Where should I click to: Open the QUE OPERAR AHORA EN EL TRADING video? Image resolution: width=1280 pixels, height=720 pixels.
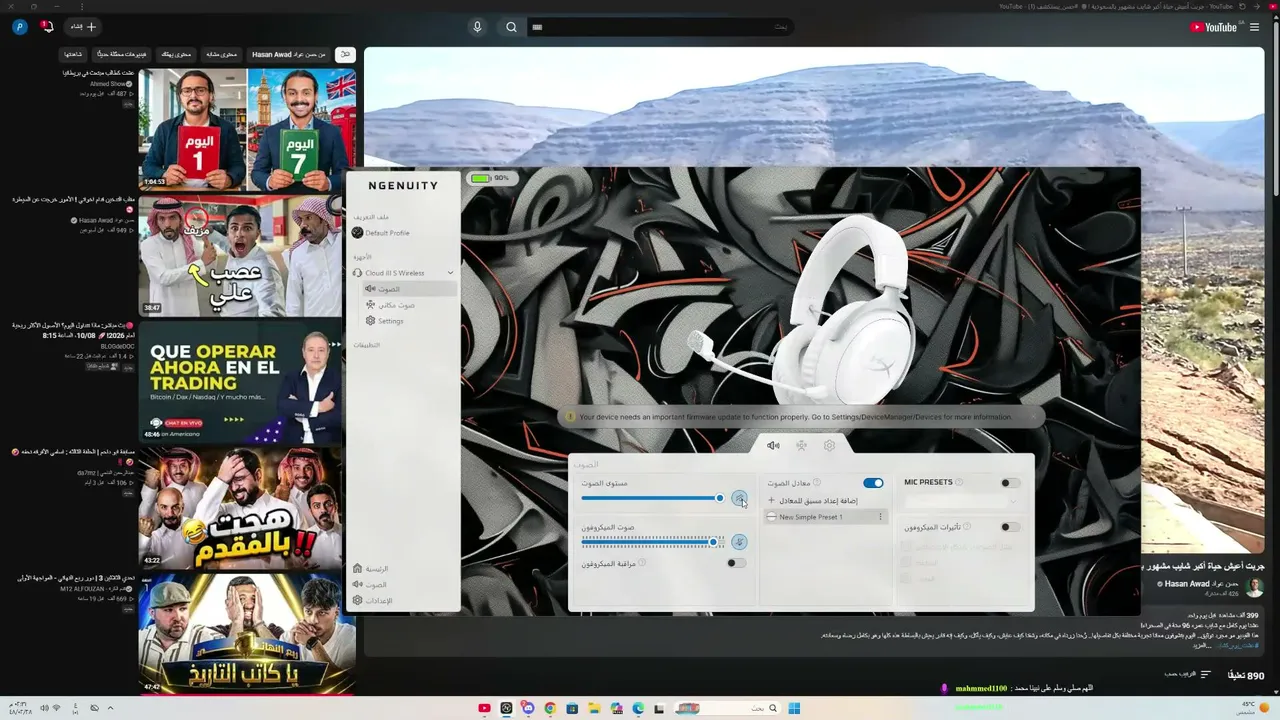point(247,381)
